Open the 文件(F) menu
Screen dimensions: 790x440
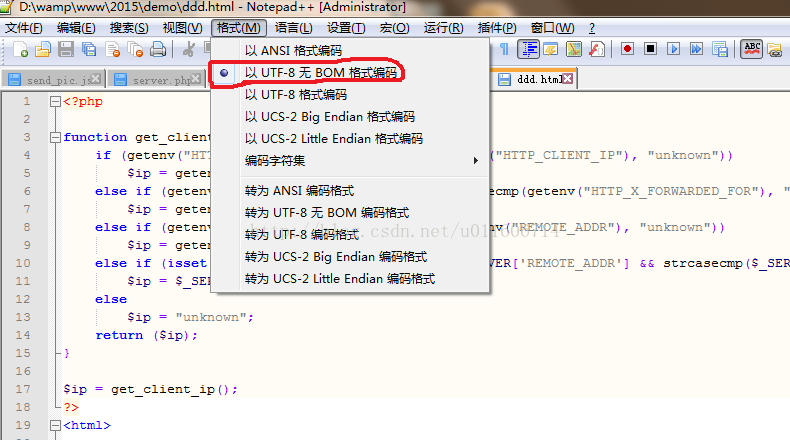click(24, 28)
